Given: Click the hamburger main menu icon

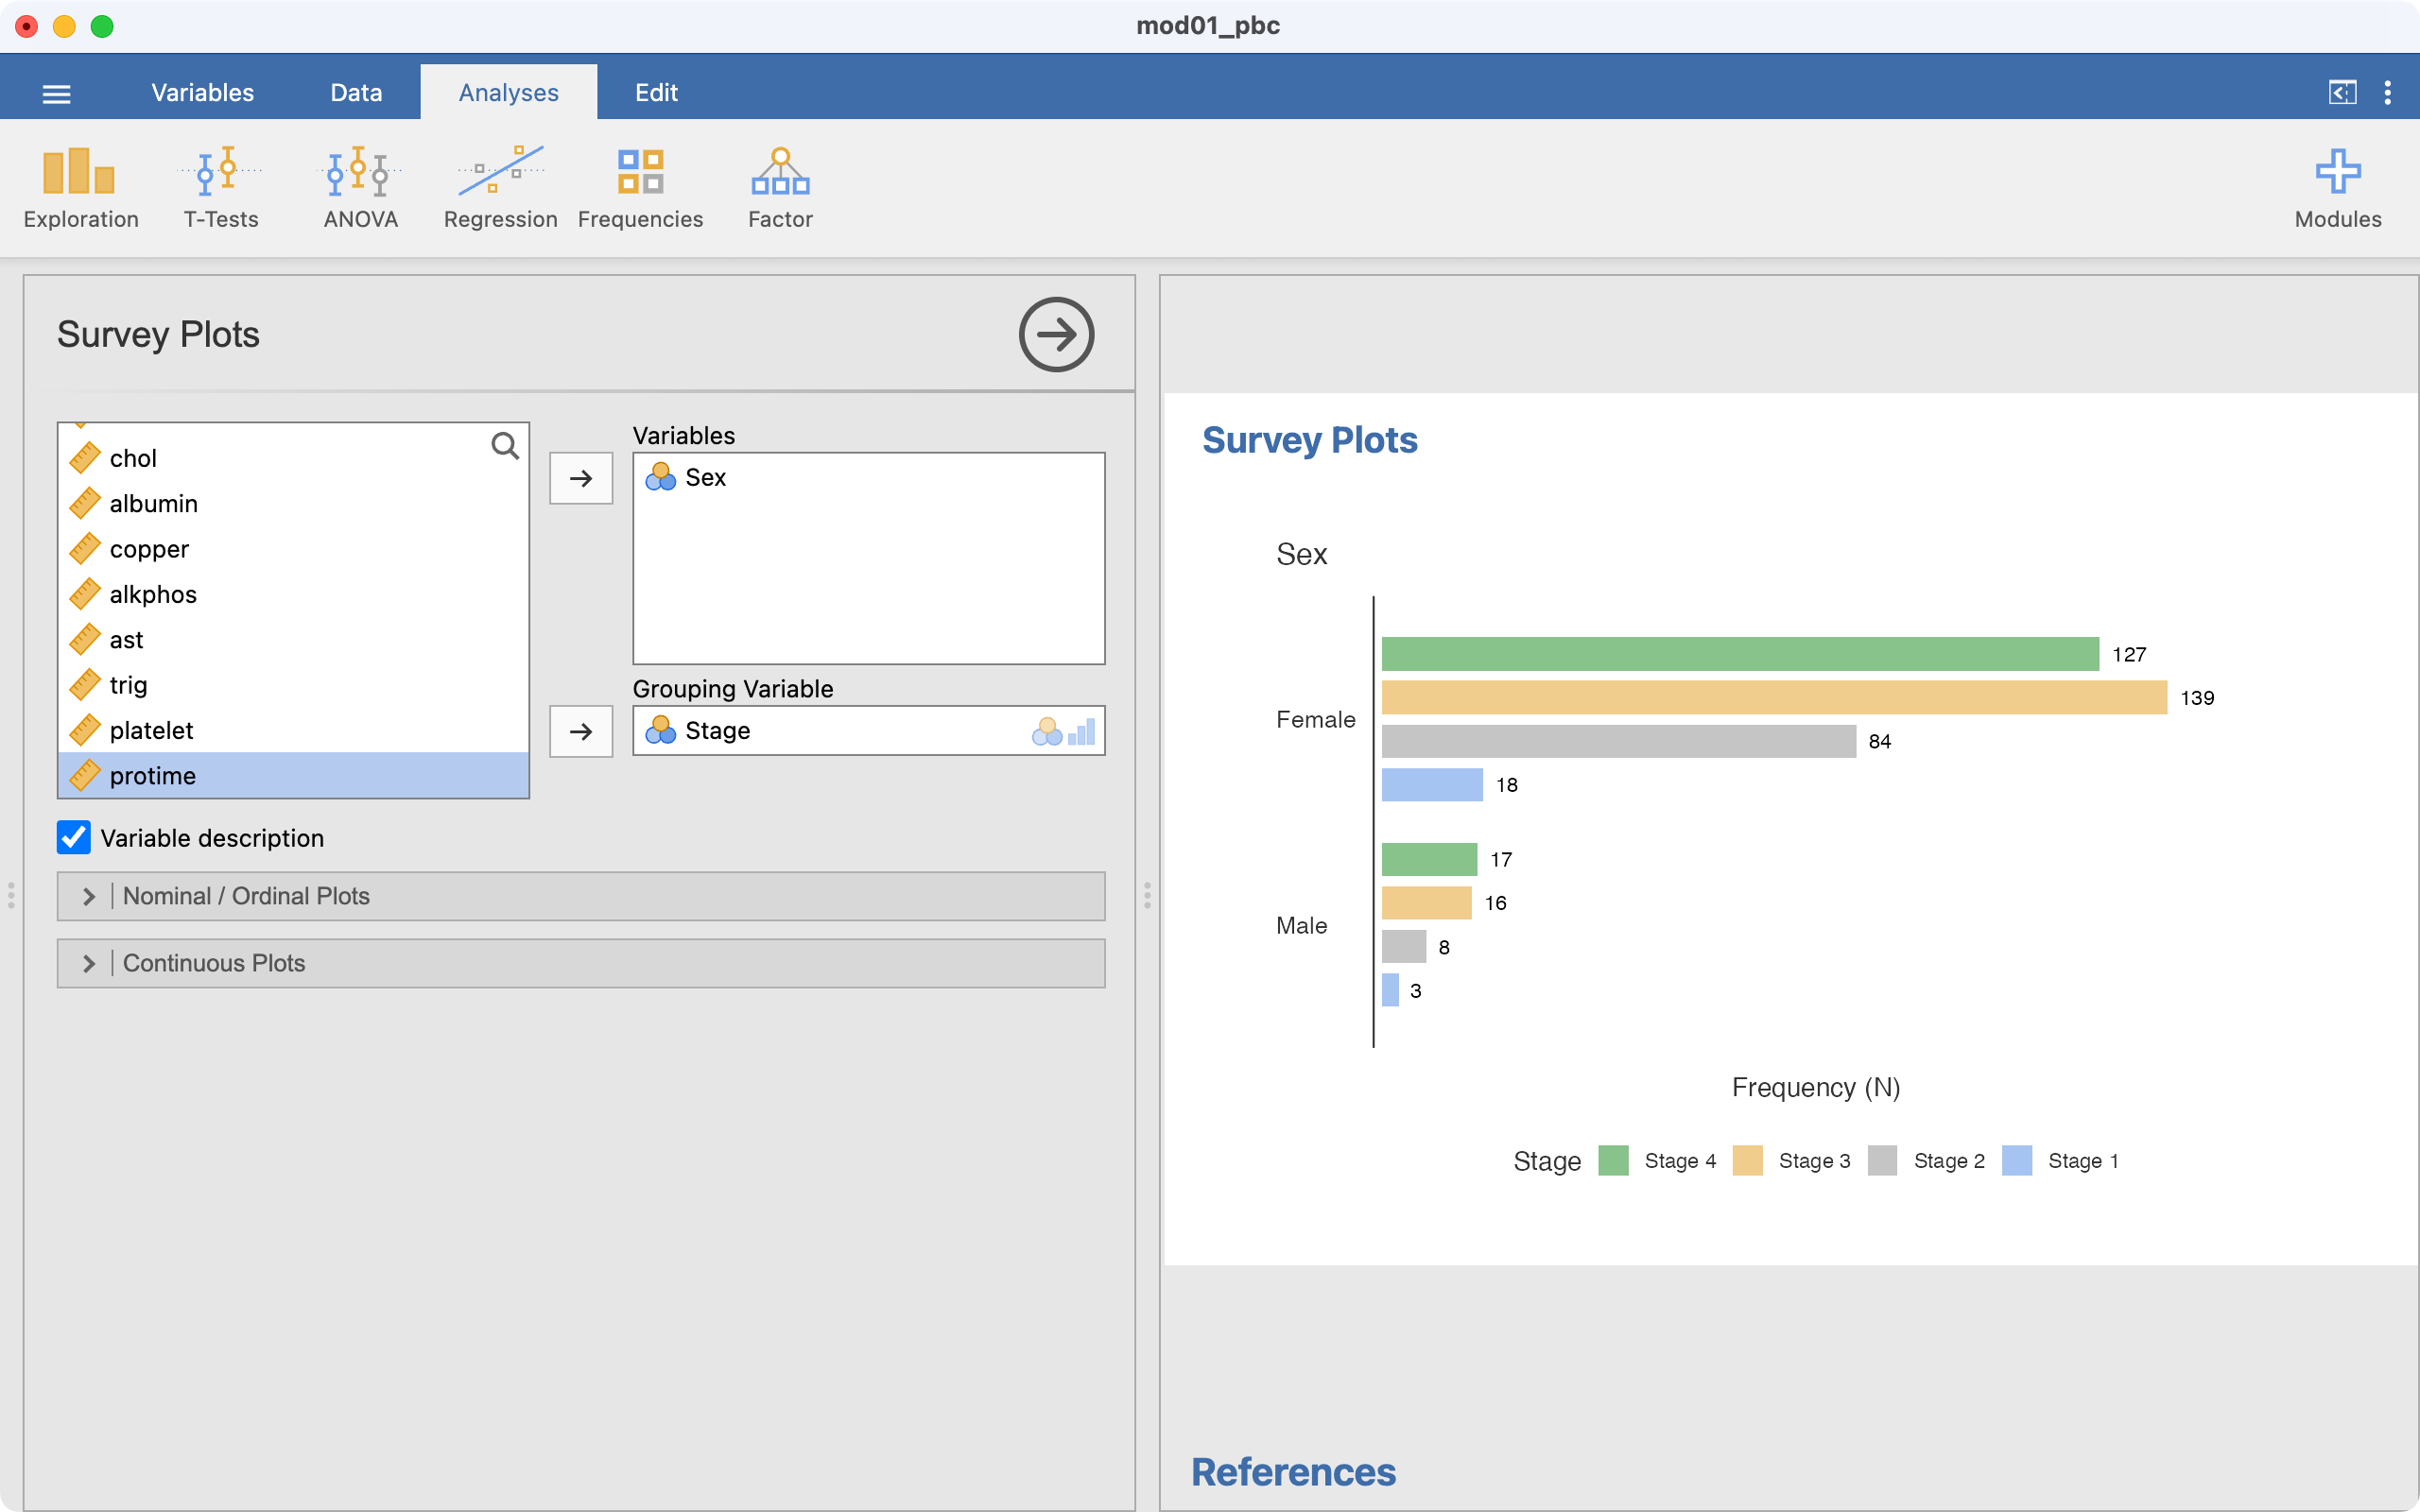Looking at the screenshot, I should click(x=57, y=94).
